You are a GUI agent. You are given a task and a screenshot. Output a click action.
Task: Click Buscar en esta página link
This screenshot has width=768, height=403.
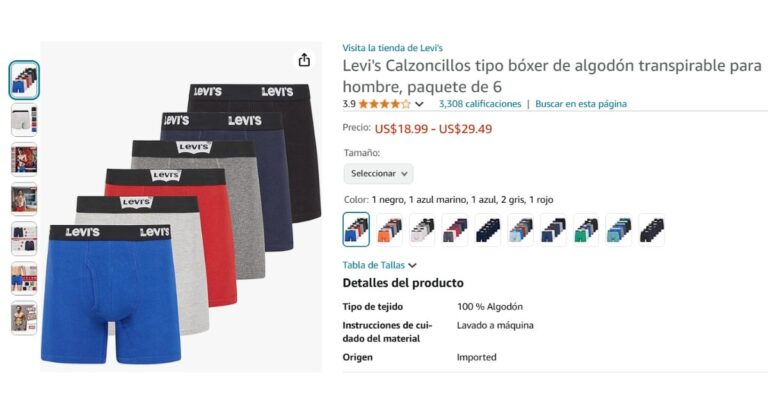[x=581, y=104]
